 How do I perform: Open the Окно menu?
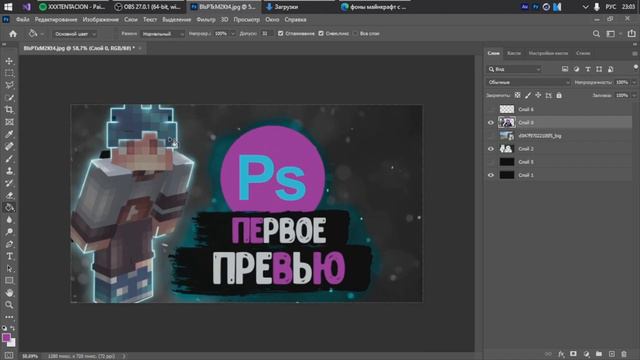(x=272, y=20)
